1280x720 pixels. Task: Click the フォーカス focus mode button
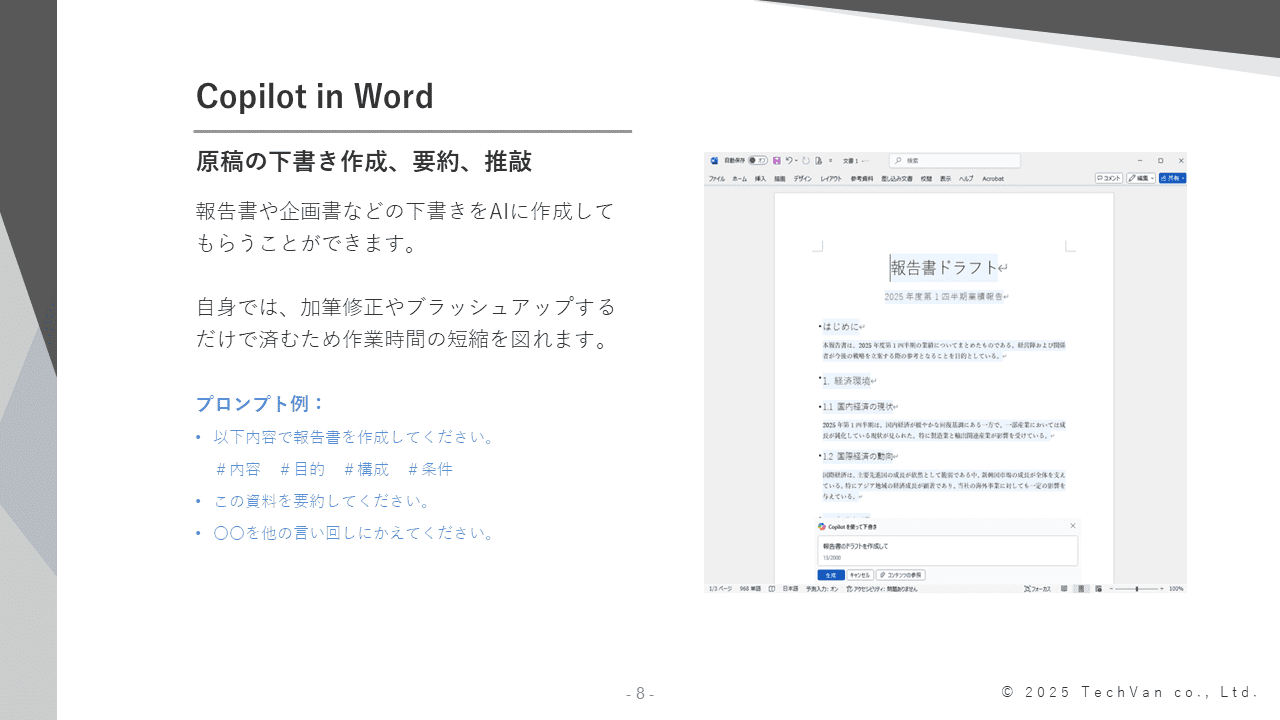point(1037,589)
